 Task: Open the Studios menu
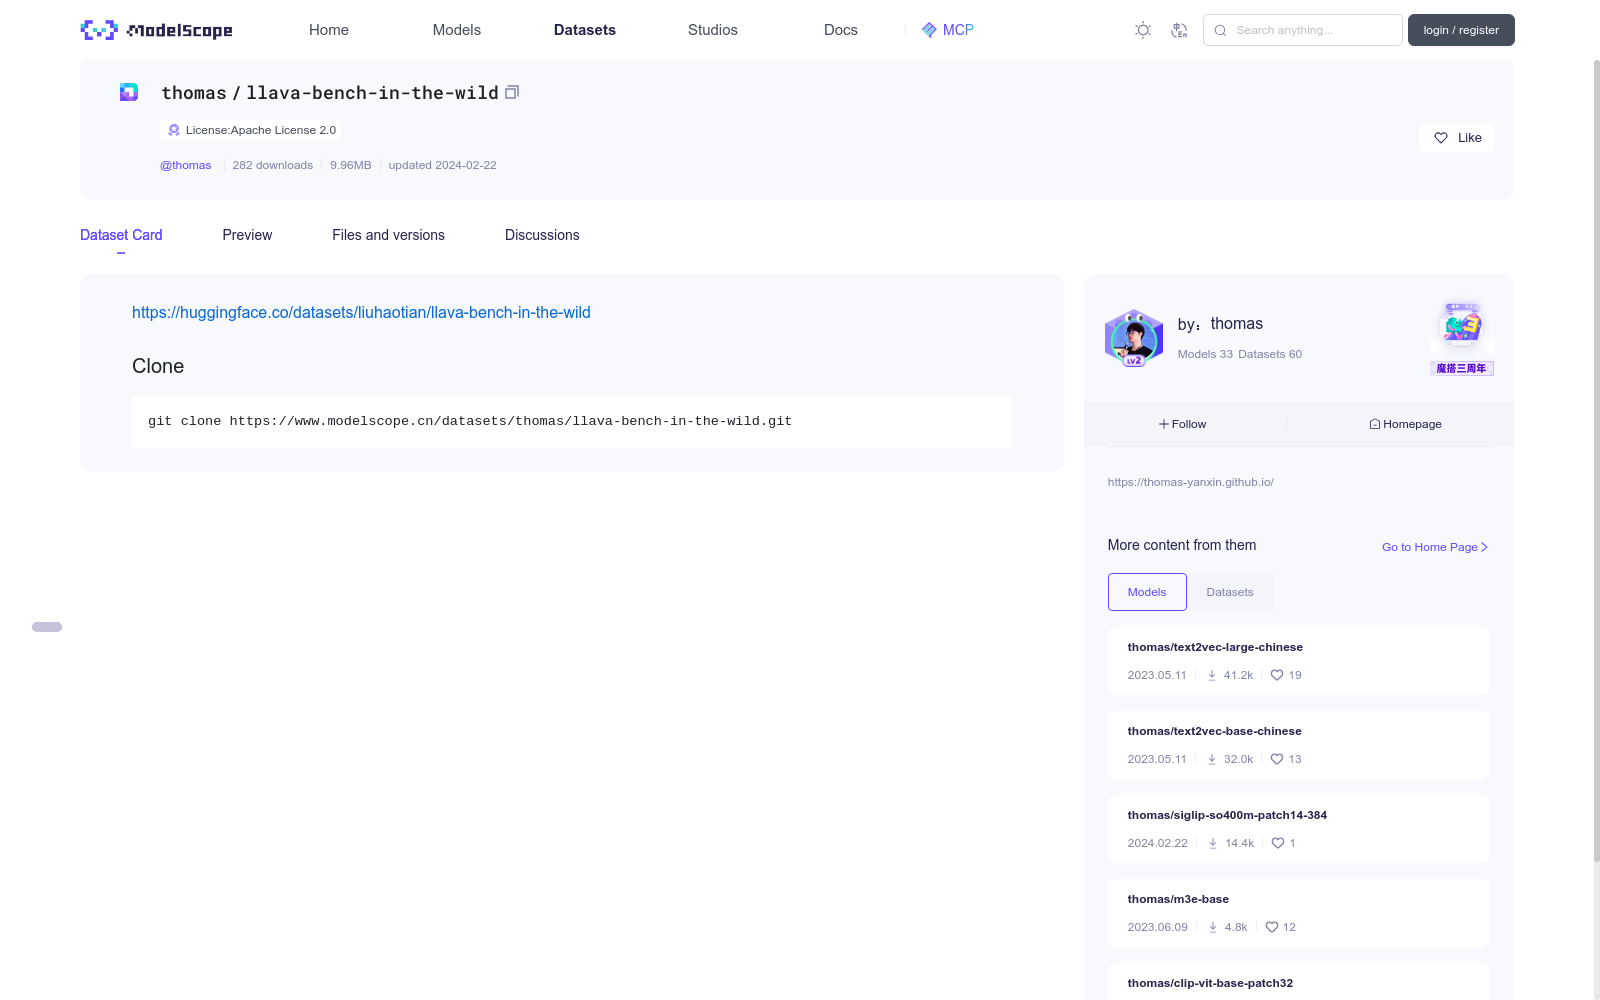[713, 30]
